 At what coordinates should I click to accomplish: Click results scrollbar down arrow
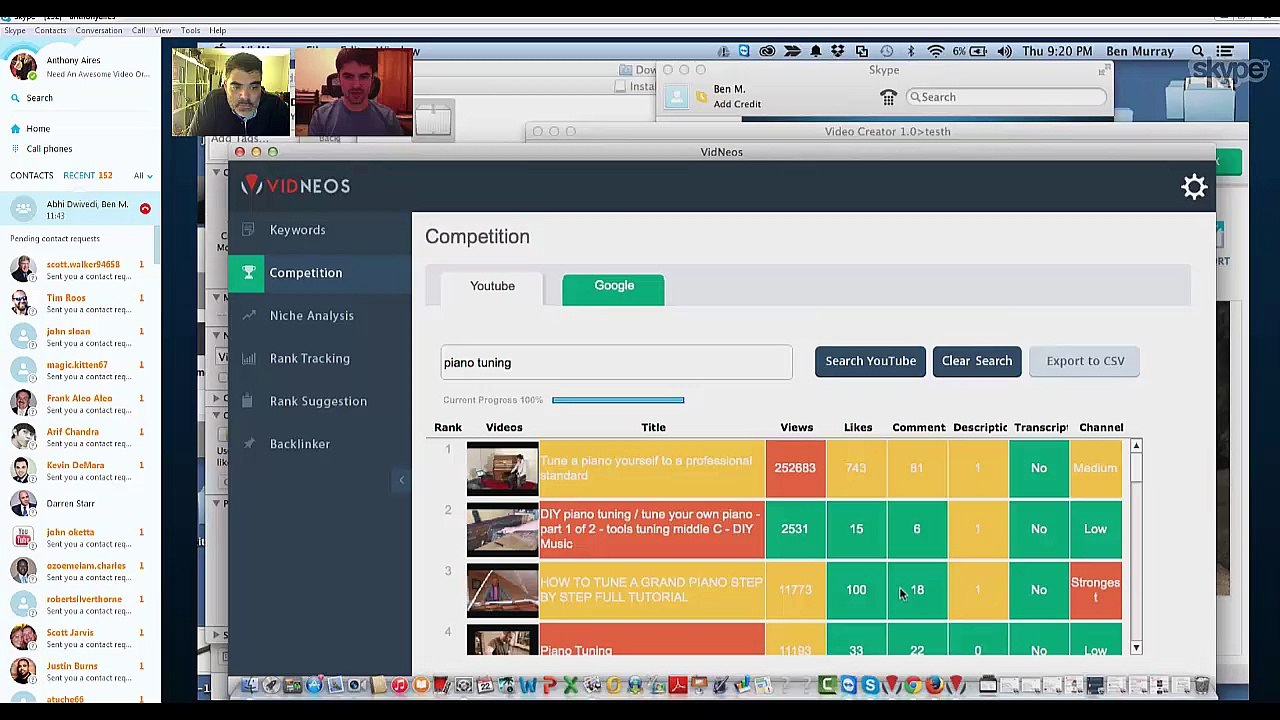pos(1136,649)
